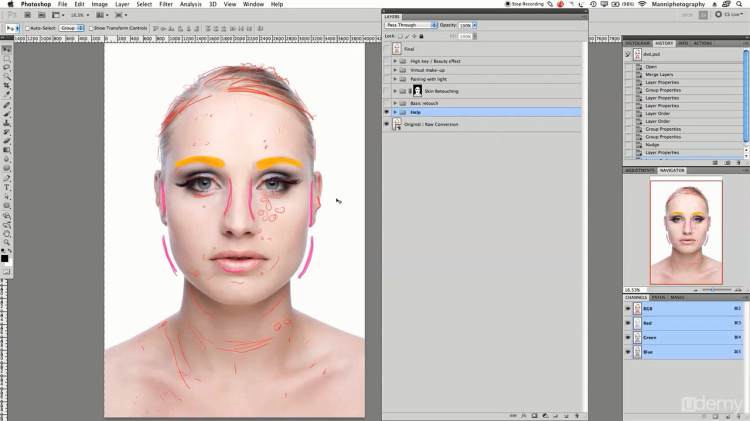Select the Lasso tool
The image size is (750, 421).
pos(7,67)
